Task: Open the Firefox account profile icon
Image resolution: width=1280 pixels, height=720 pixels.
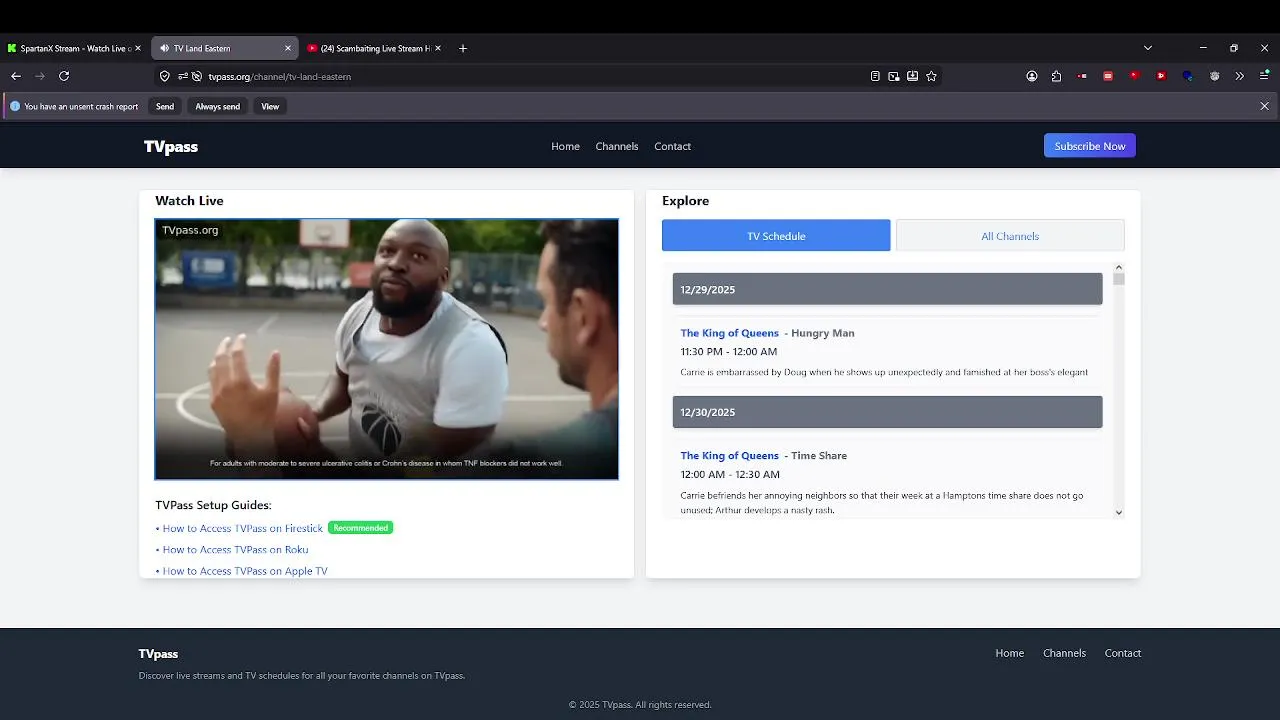Action: pyautogui.click(x=1032, y=76)
